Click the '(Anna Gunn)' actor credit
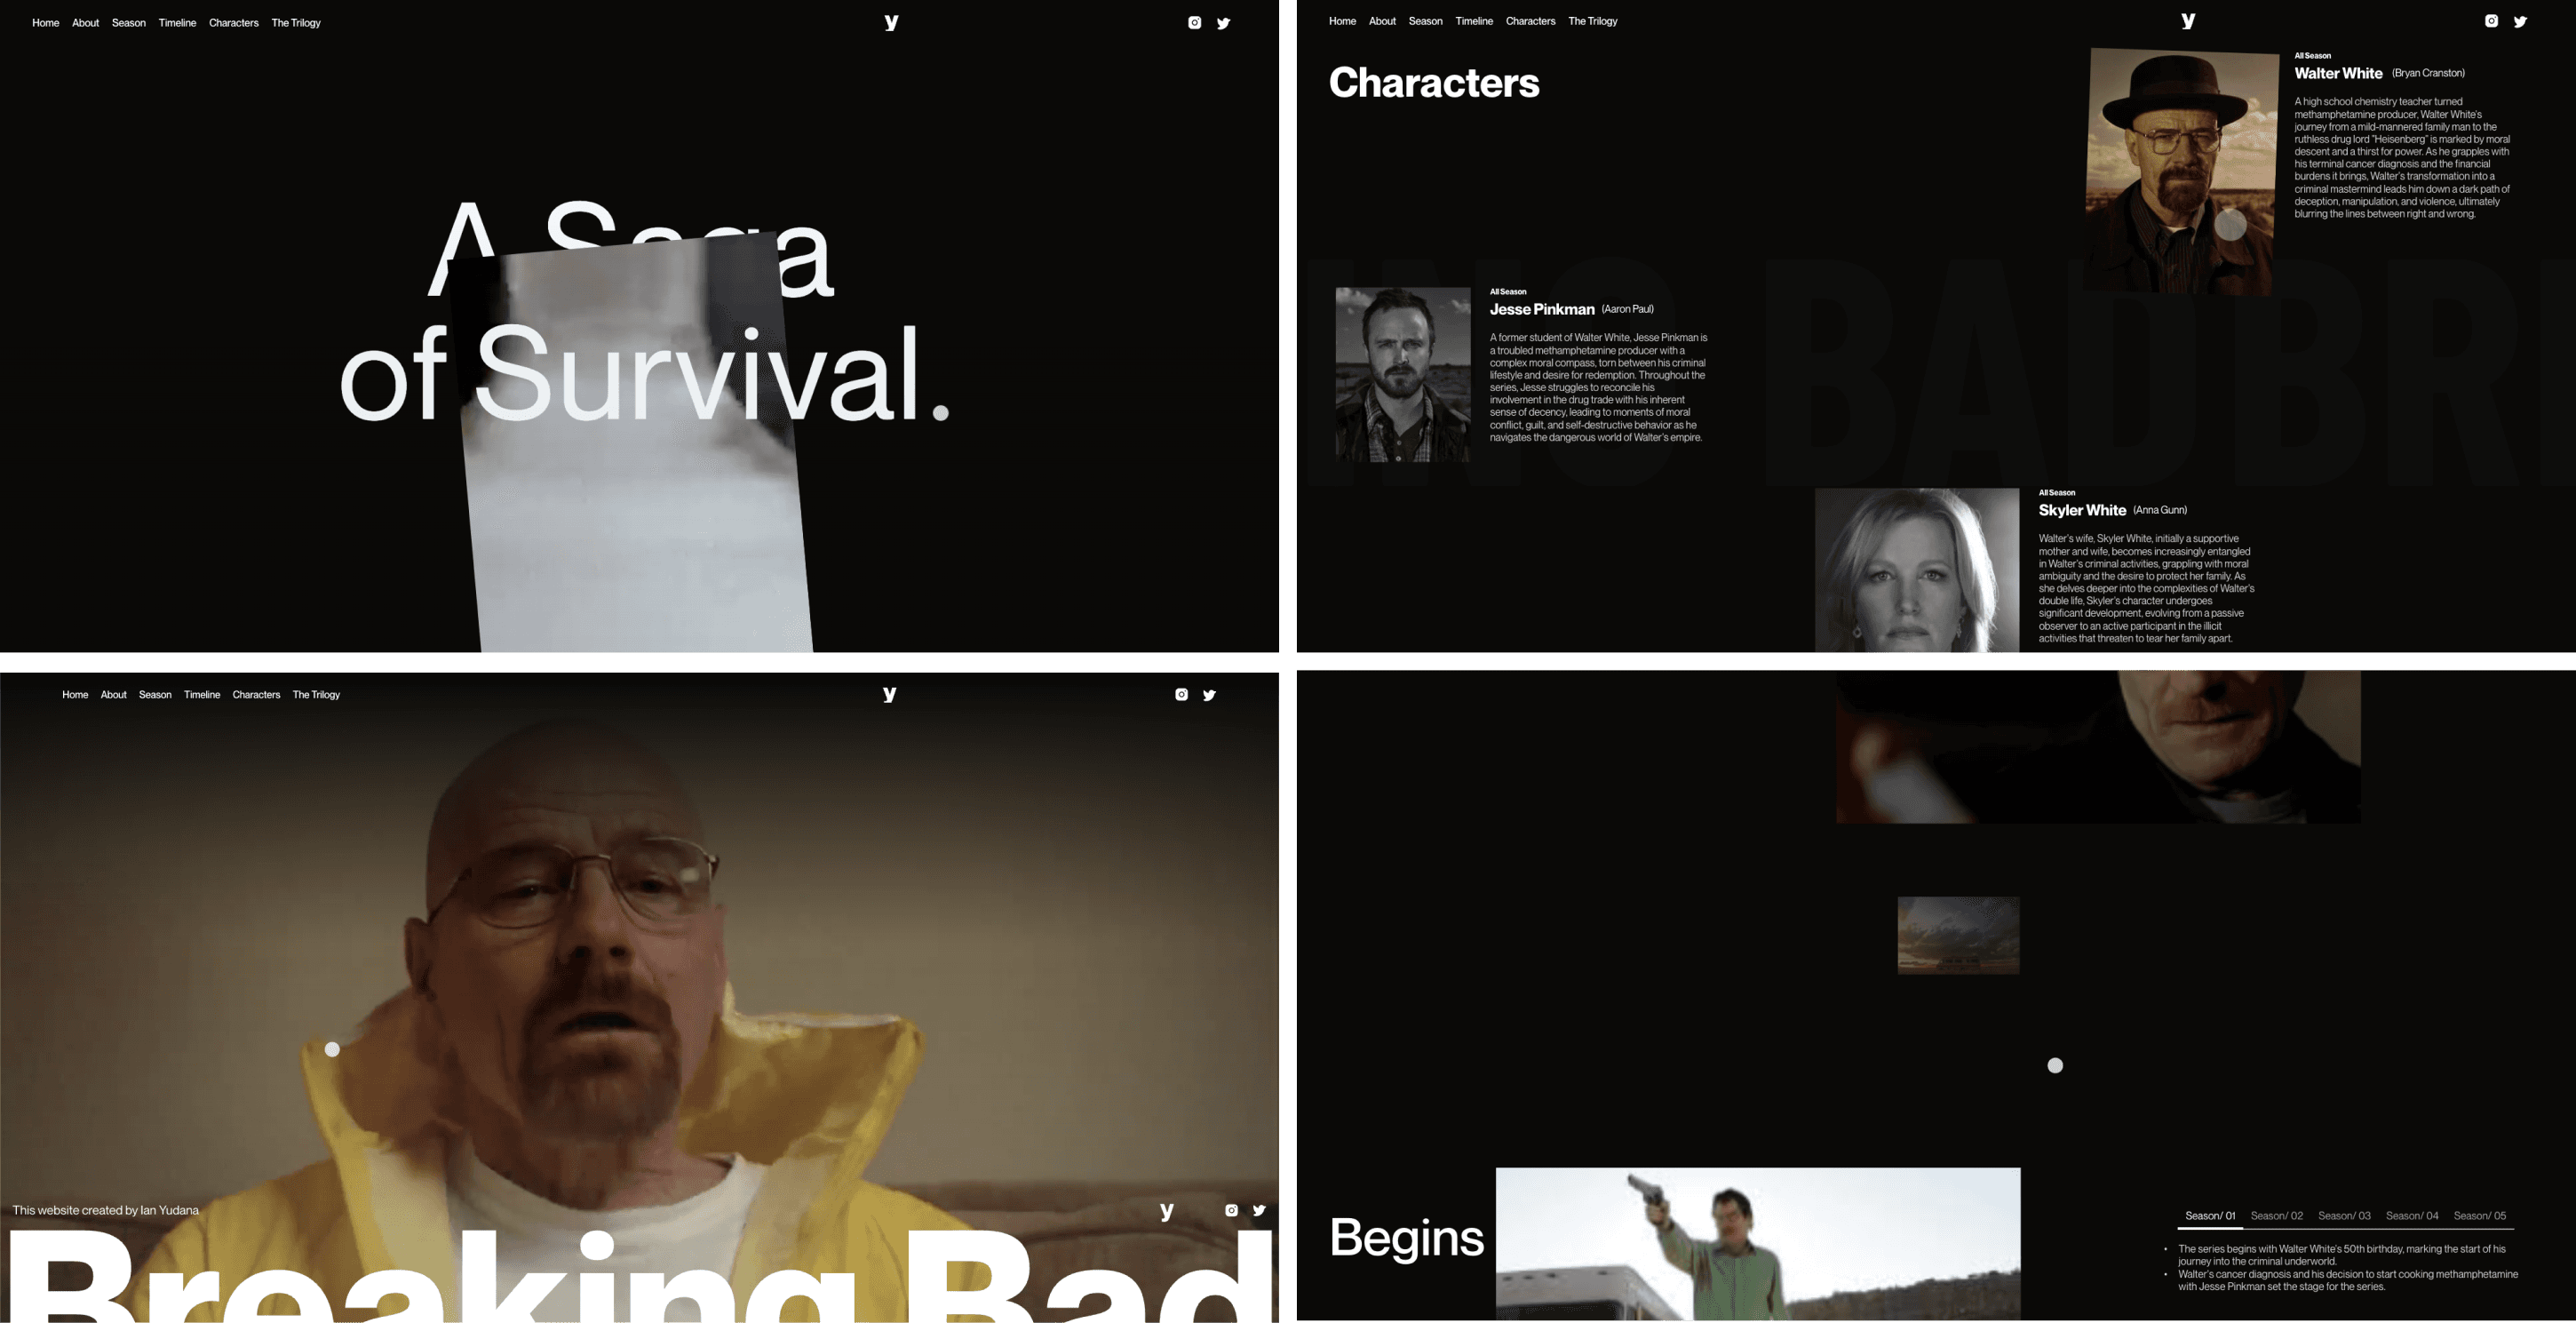The height and width of the screenshot is (1323, 2576). click(2160, 510)
